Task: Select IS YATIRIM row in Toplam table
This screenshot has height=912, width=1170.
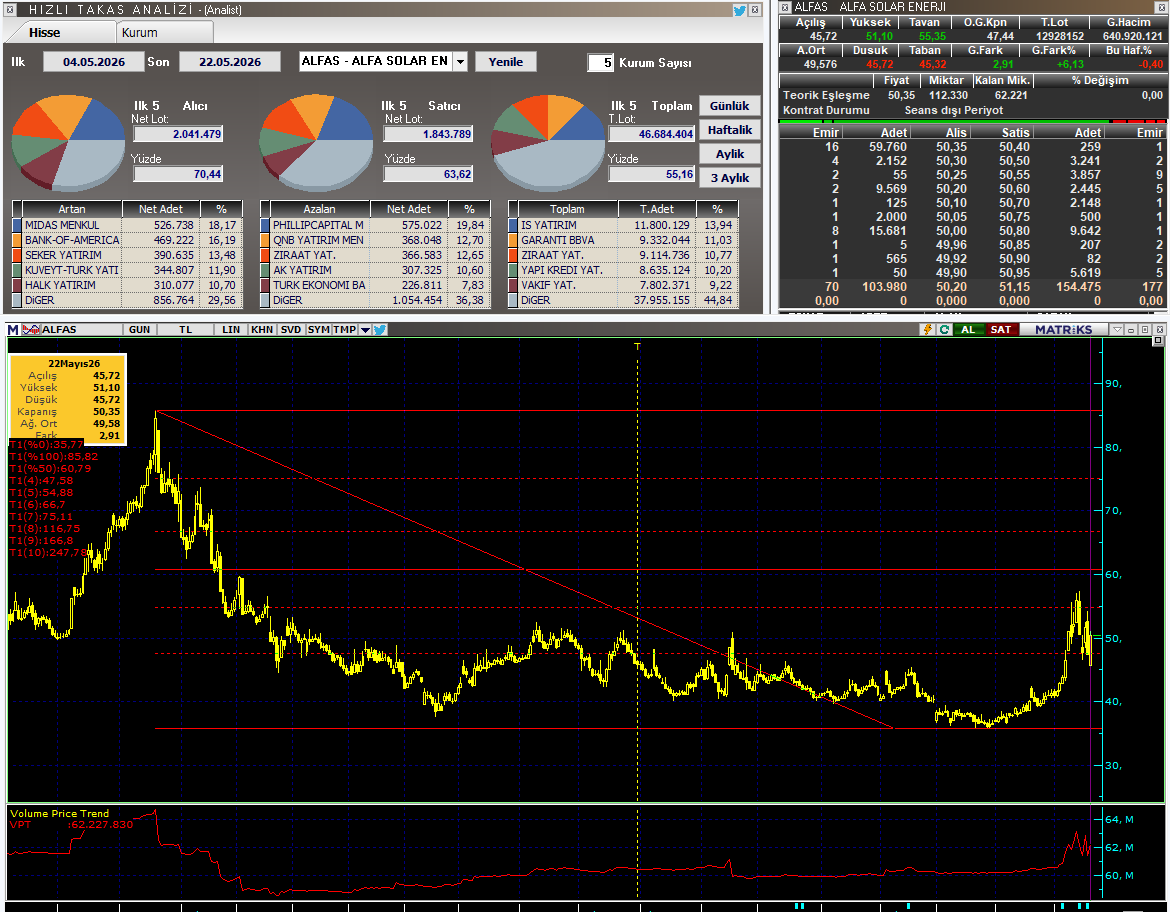Action: click(x=623, y=225)
